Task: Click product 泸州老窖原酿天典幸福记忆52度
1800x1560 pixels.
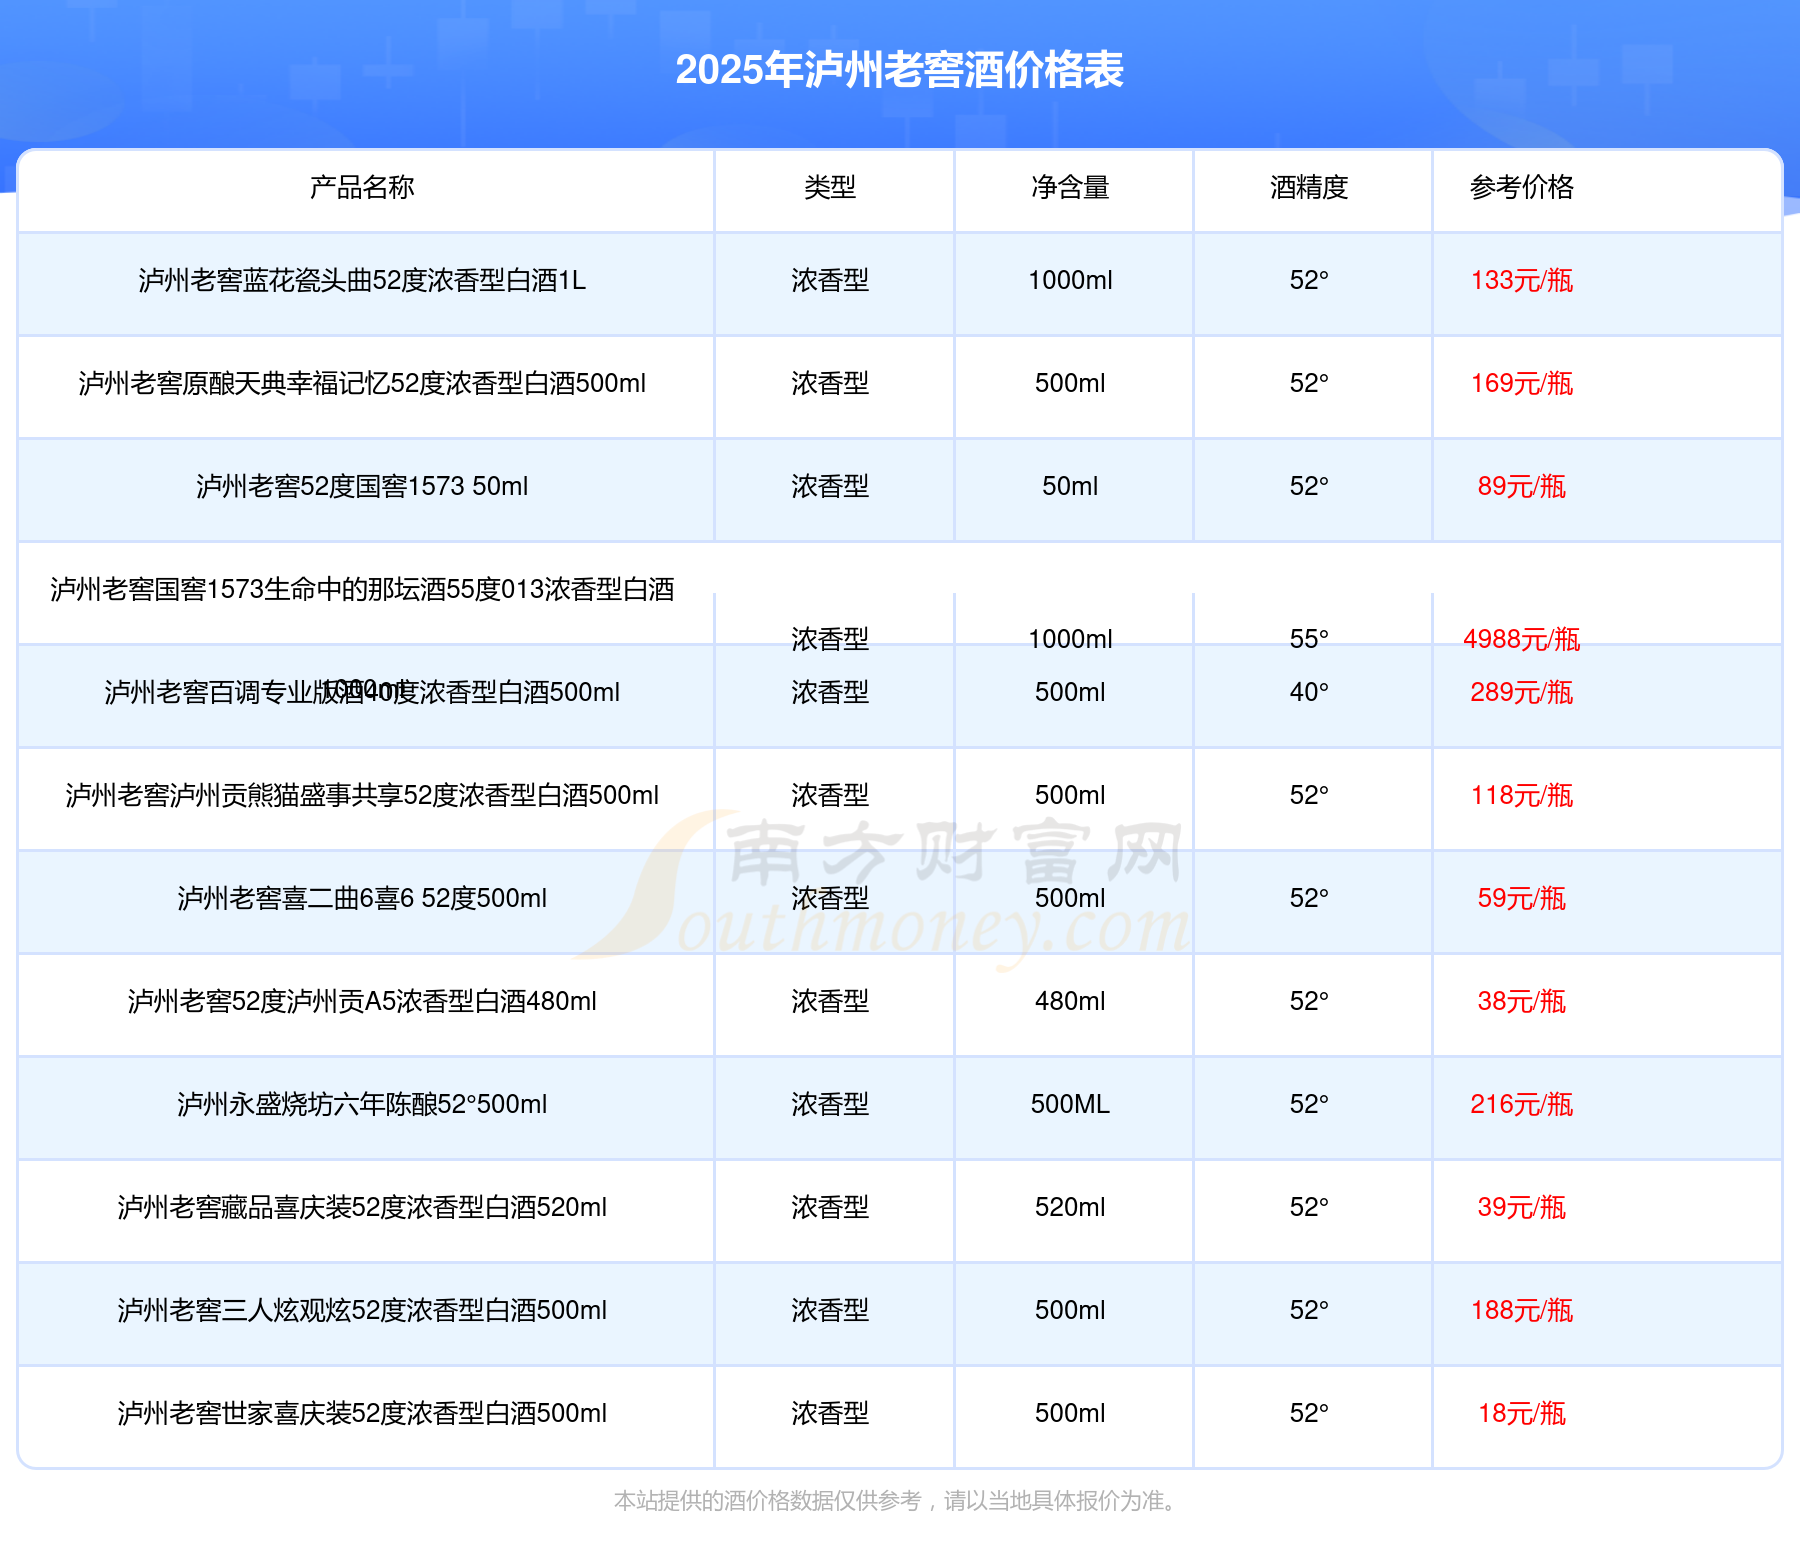Action: [x=362, y=383]
